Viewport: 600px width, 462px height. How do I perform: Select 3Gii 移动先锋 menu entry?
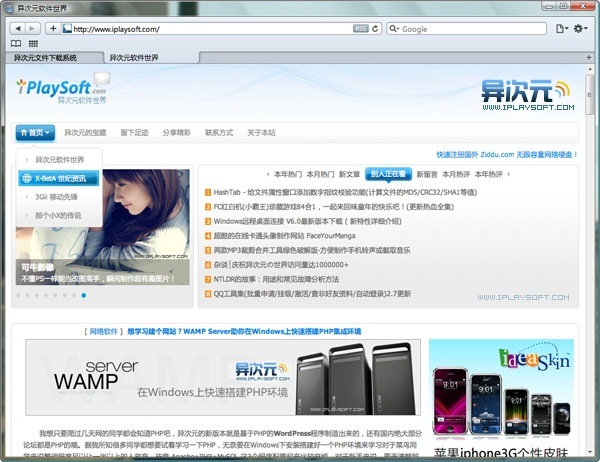click(x=59, y=197)
